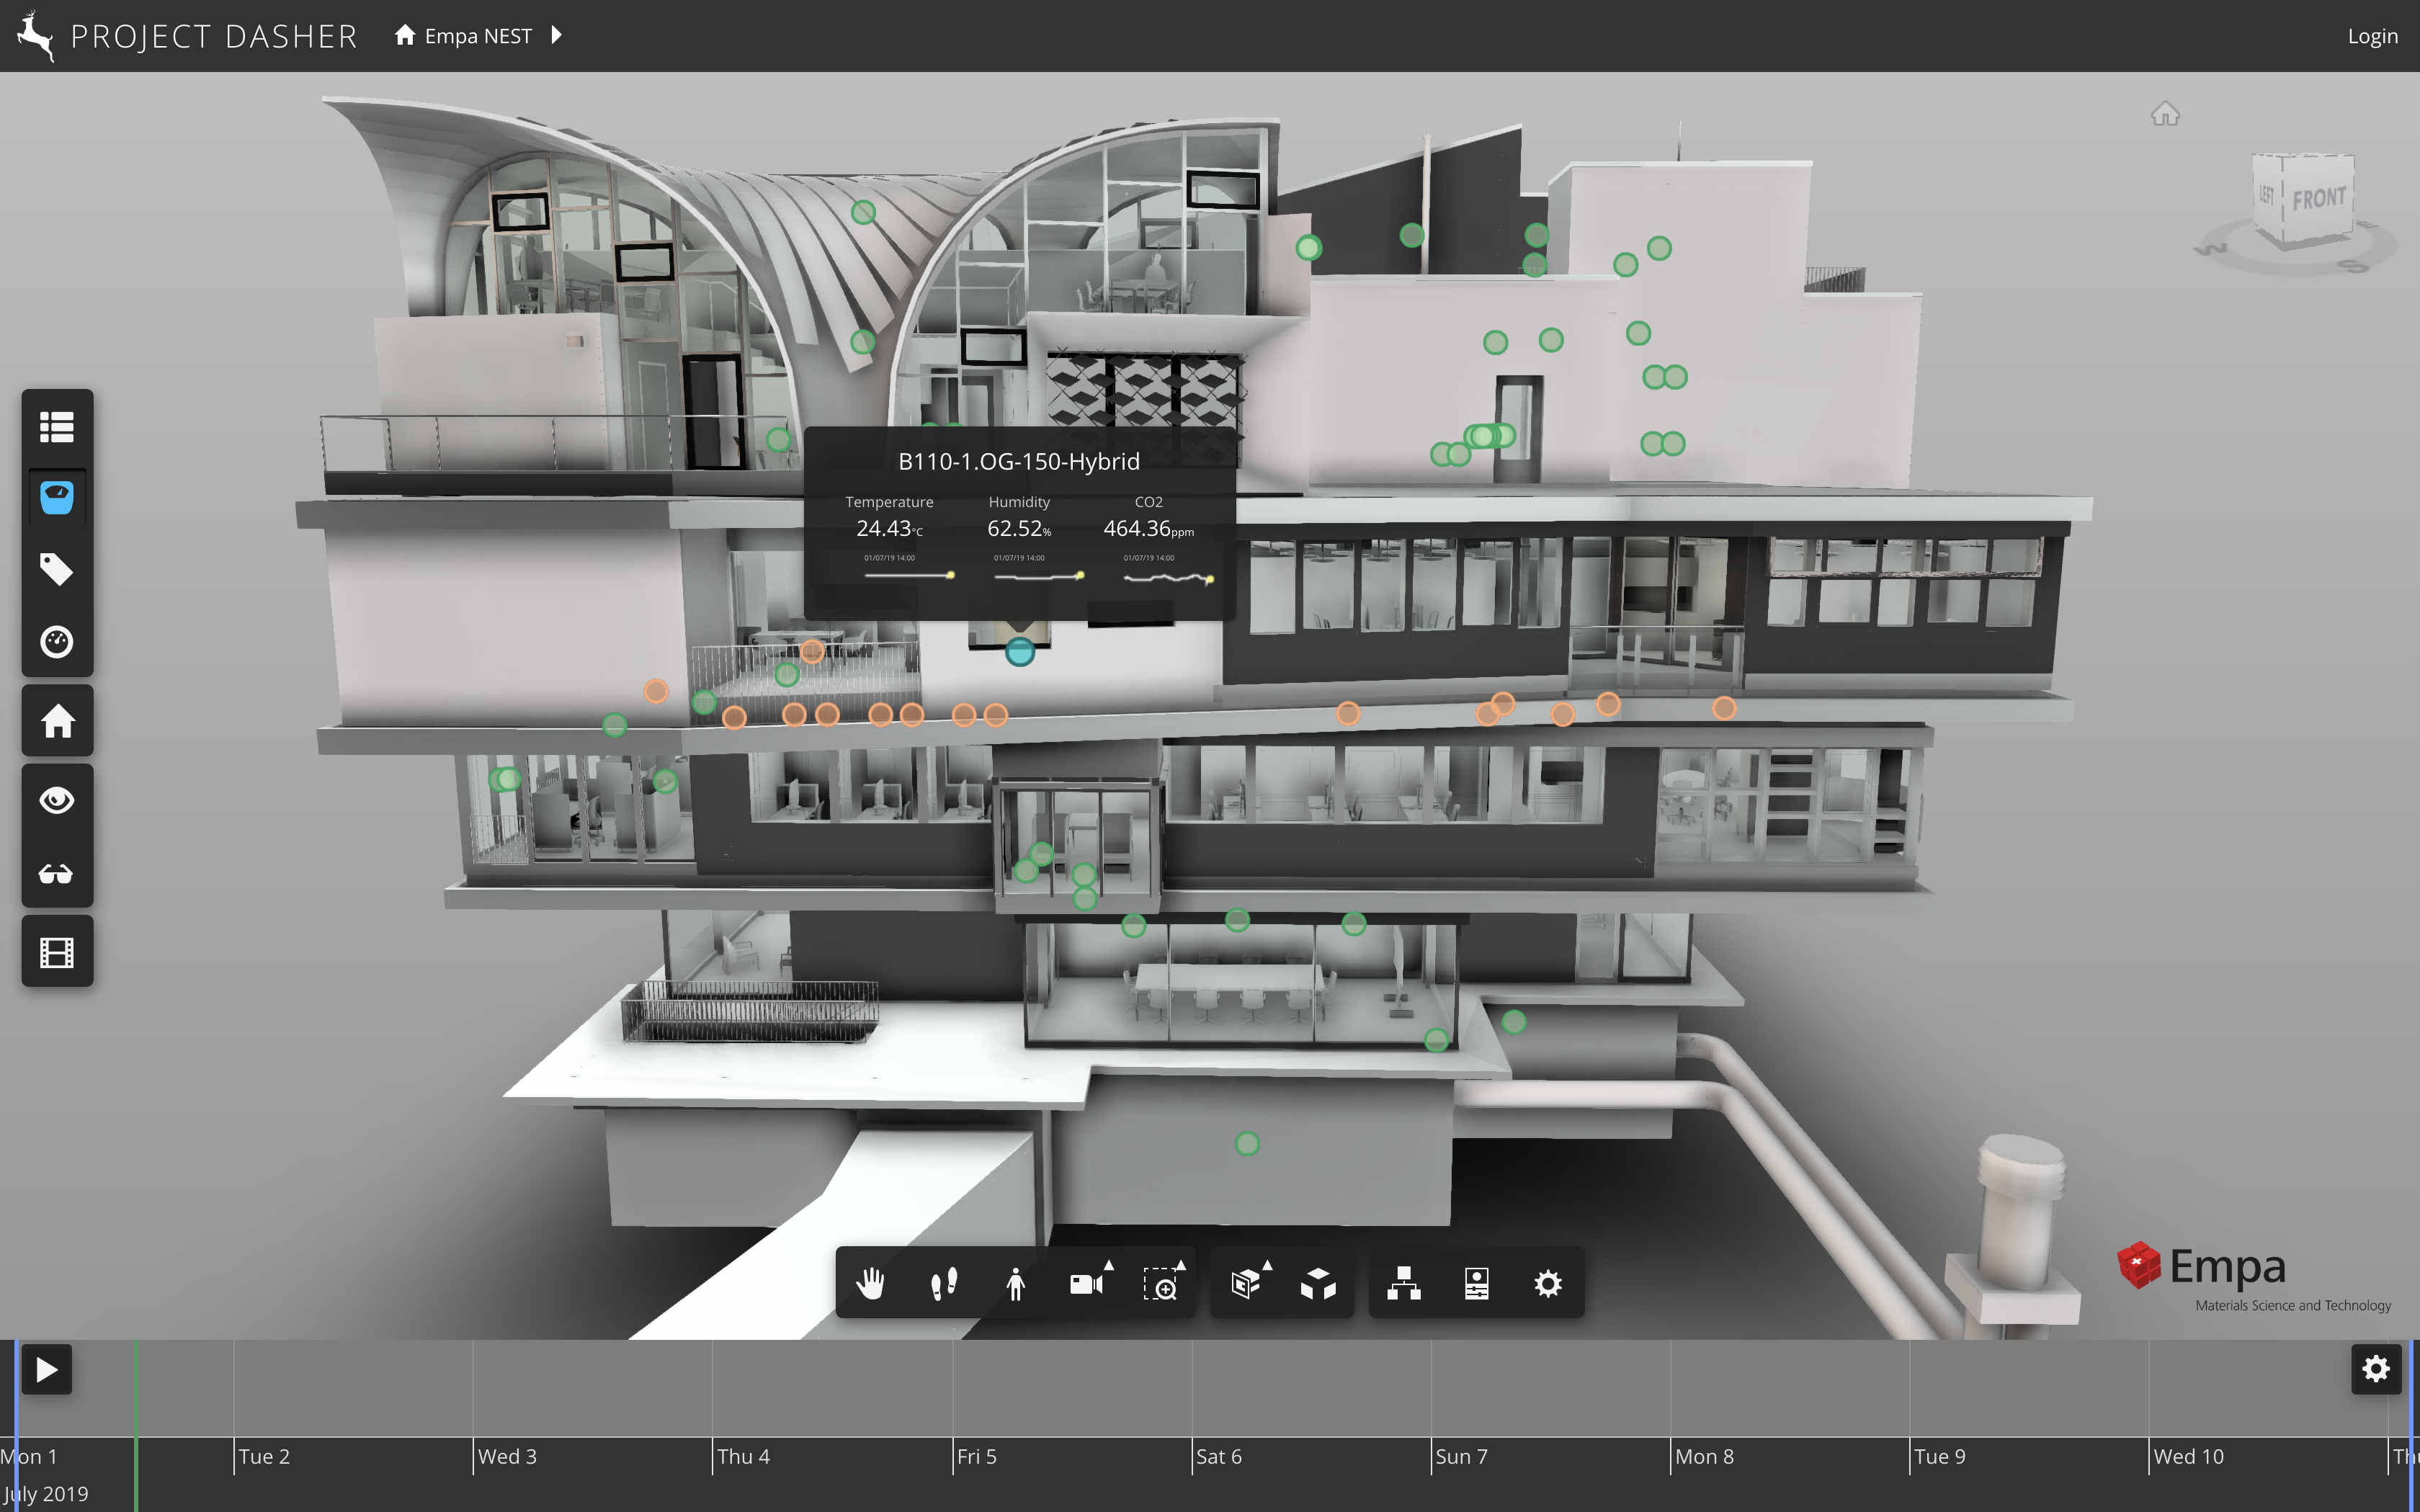Screen dimensions: 2420x1512
Task: Toggle the glasses view mode button
Action: pyautogui.click(x=57, y=874)
